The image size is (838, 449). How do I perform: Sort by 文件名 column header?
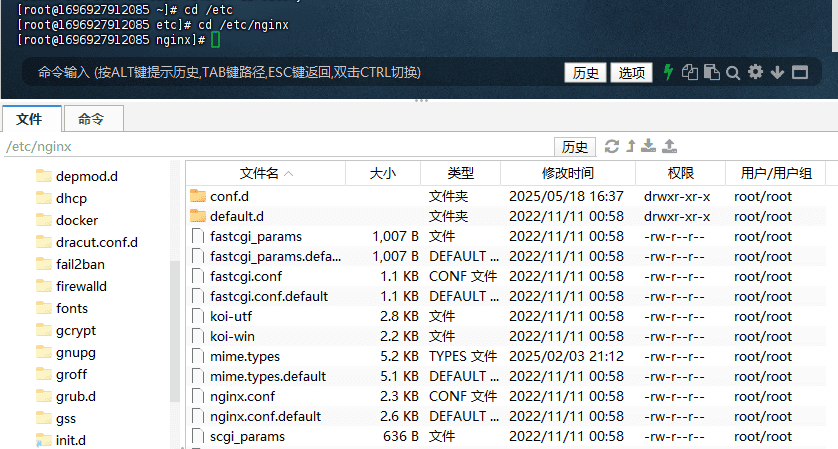click(x=266, y=173)
